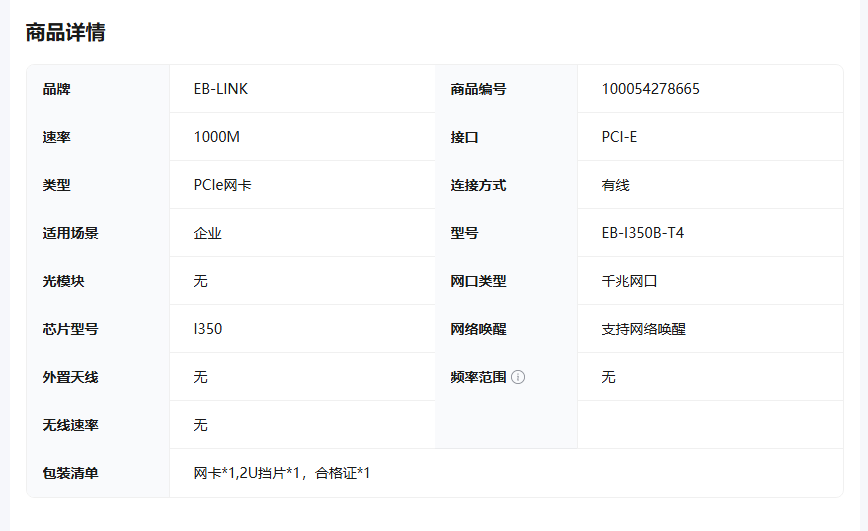Click the 千兆网口 value
868x531 pixels.
point(629,281)
